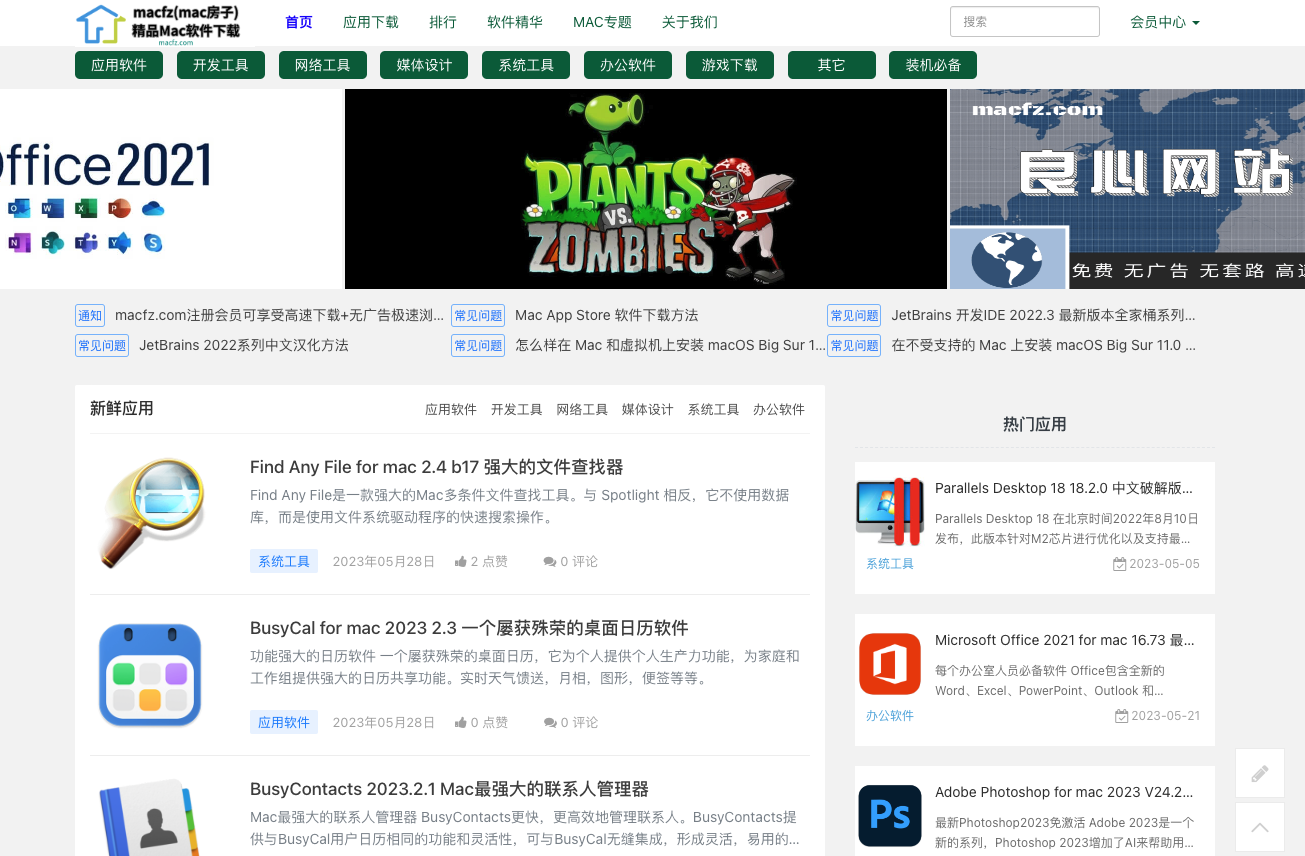
Task: Click calendar icon beside 2023-05-05
Action: (1120, 564)
